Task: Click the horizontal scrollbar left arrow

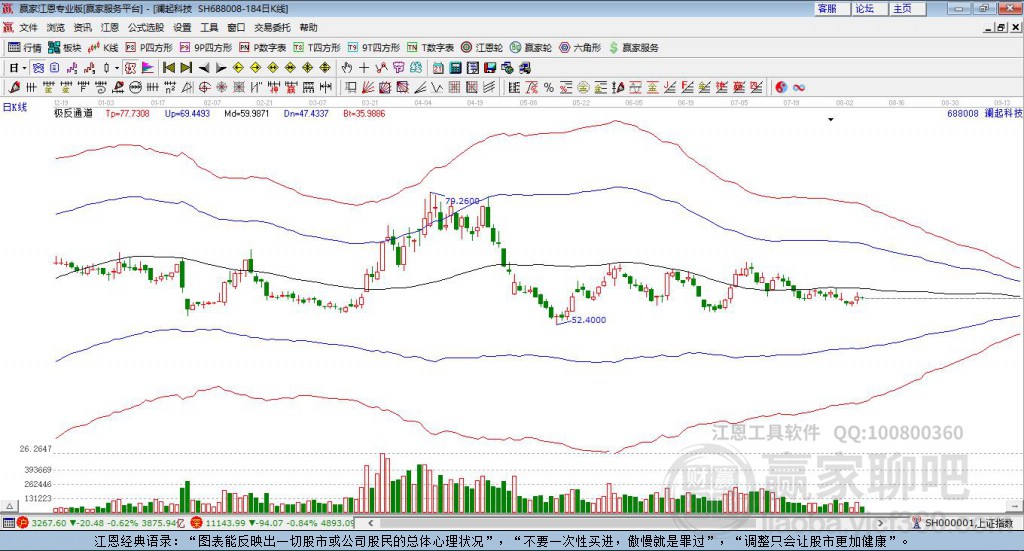Action: (x=371, y=523)
